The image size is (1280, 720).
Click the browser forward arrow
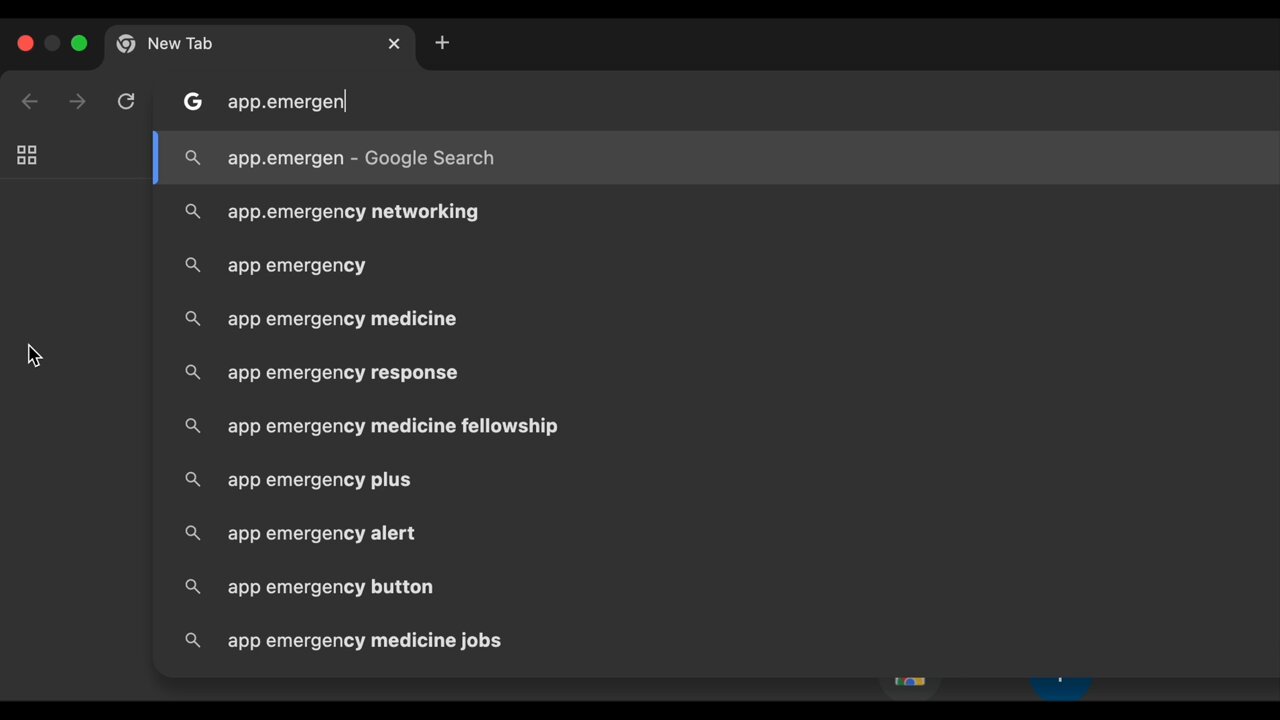point(77,102)
